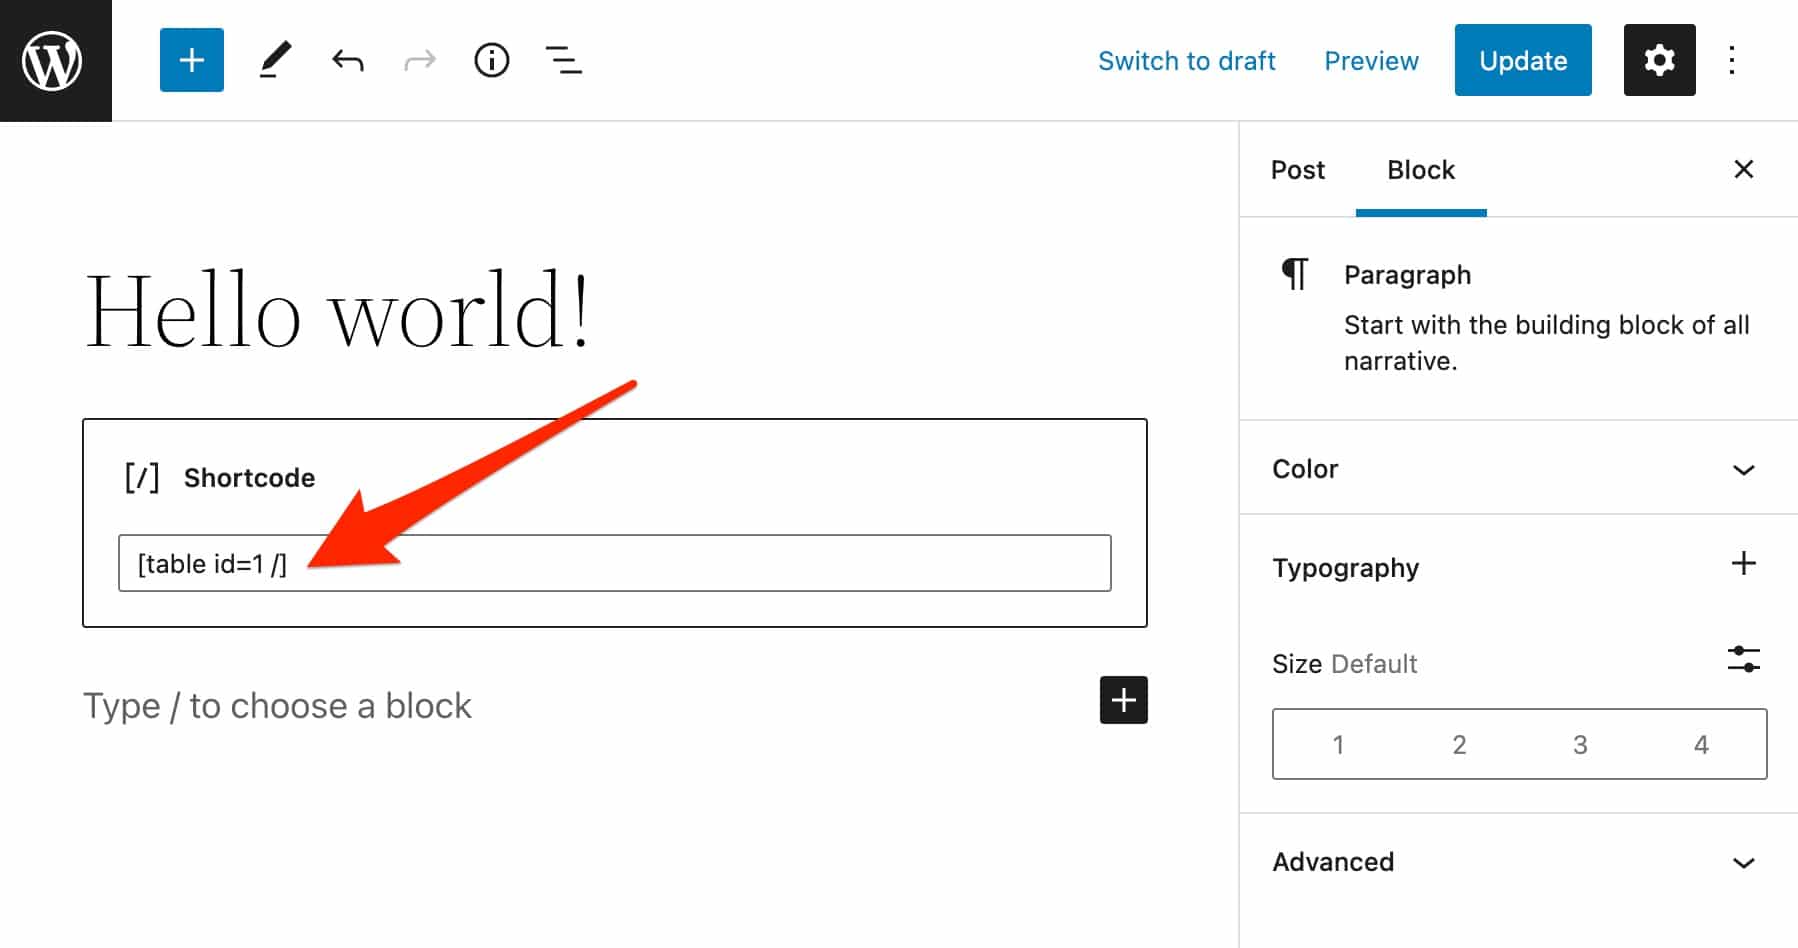Select the Tools pencil icon
Viewport: 1798px width, 948px height.
point(275,60)
